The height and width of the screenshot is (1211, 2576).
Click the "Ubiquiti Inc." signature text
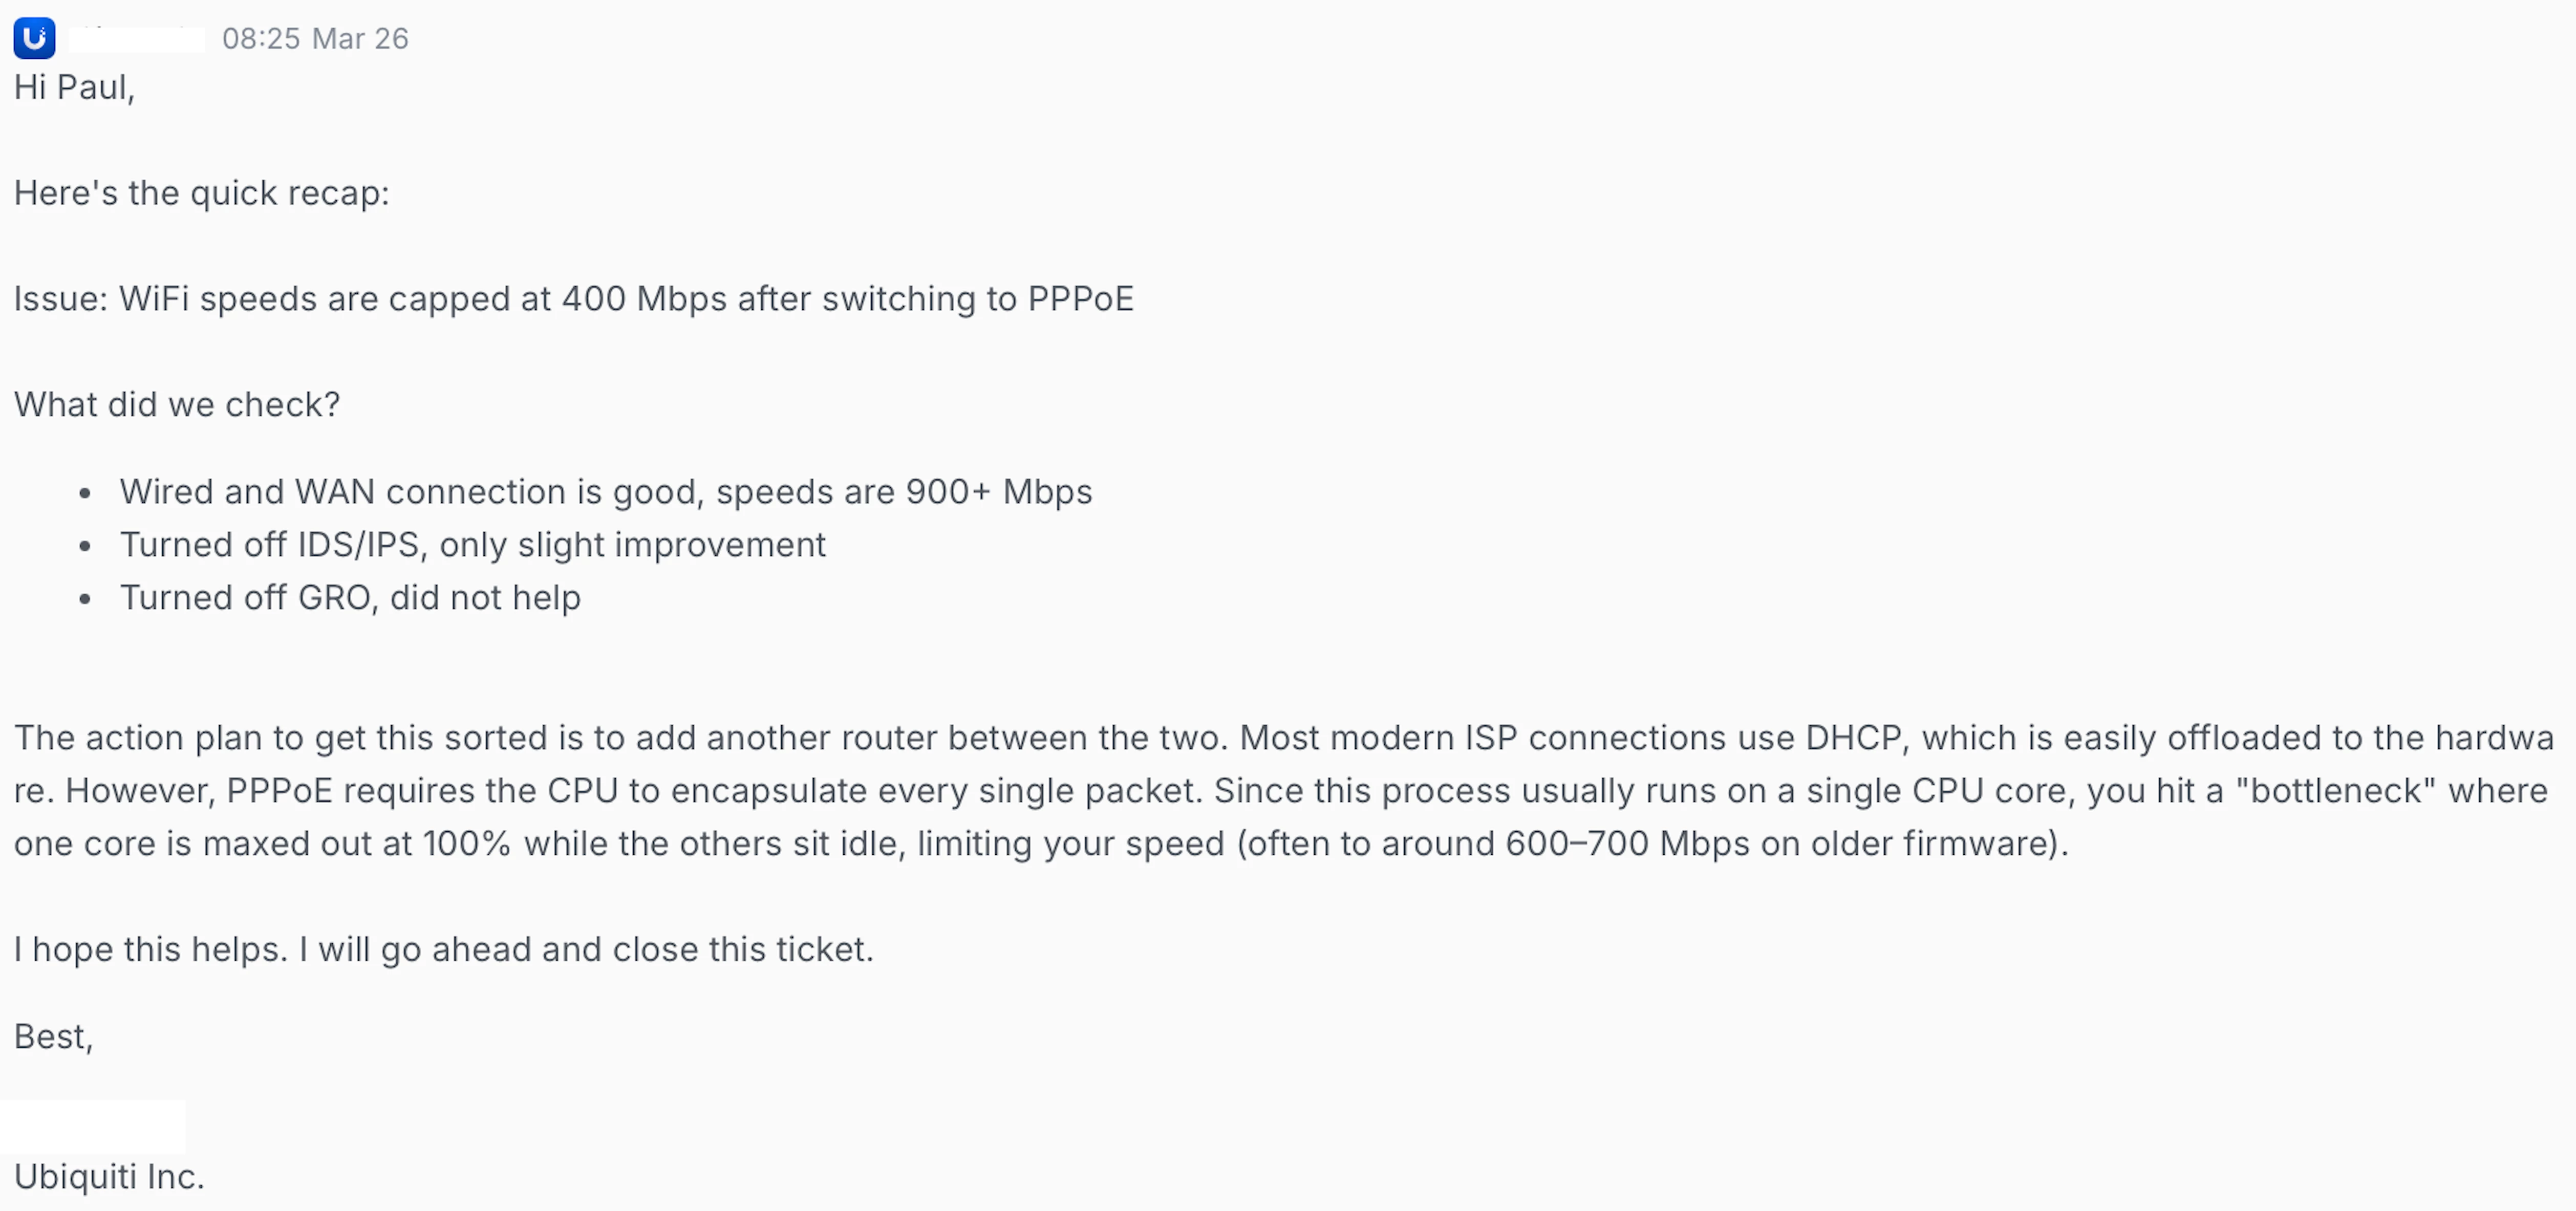point(109,1177)
